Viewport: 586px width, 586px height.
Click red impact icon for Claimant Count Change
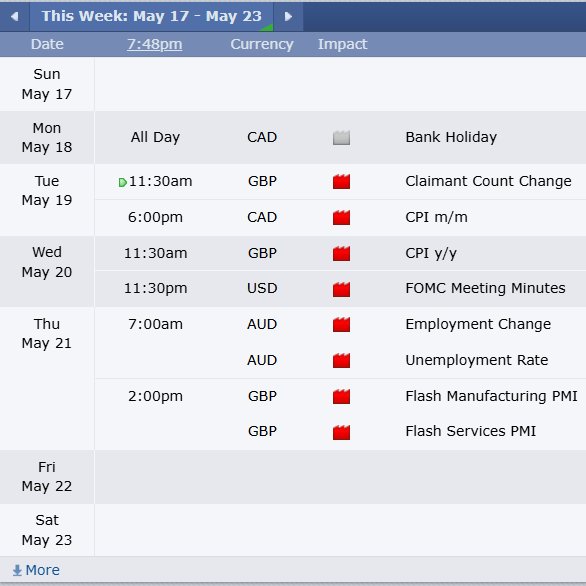[341, 181]
